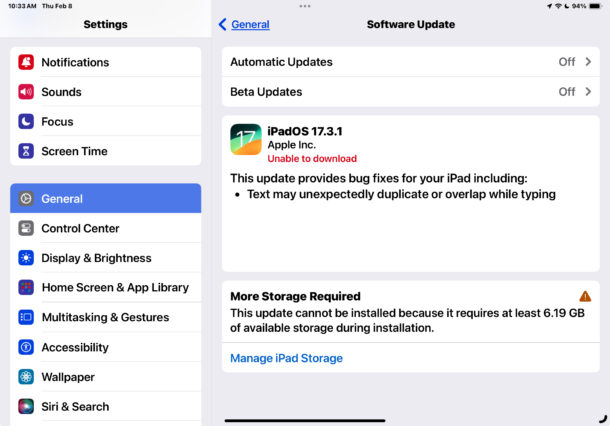610x426 pixels.
Task: Tap the Wallpaper icon
Action: point(26,377)
